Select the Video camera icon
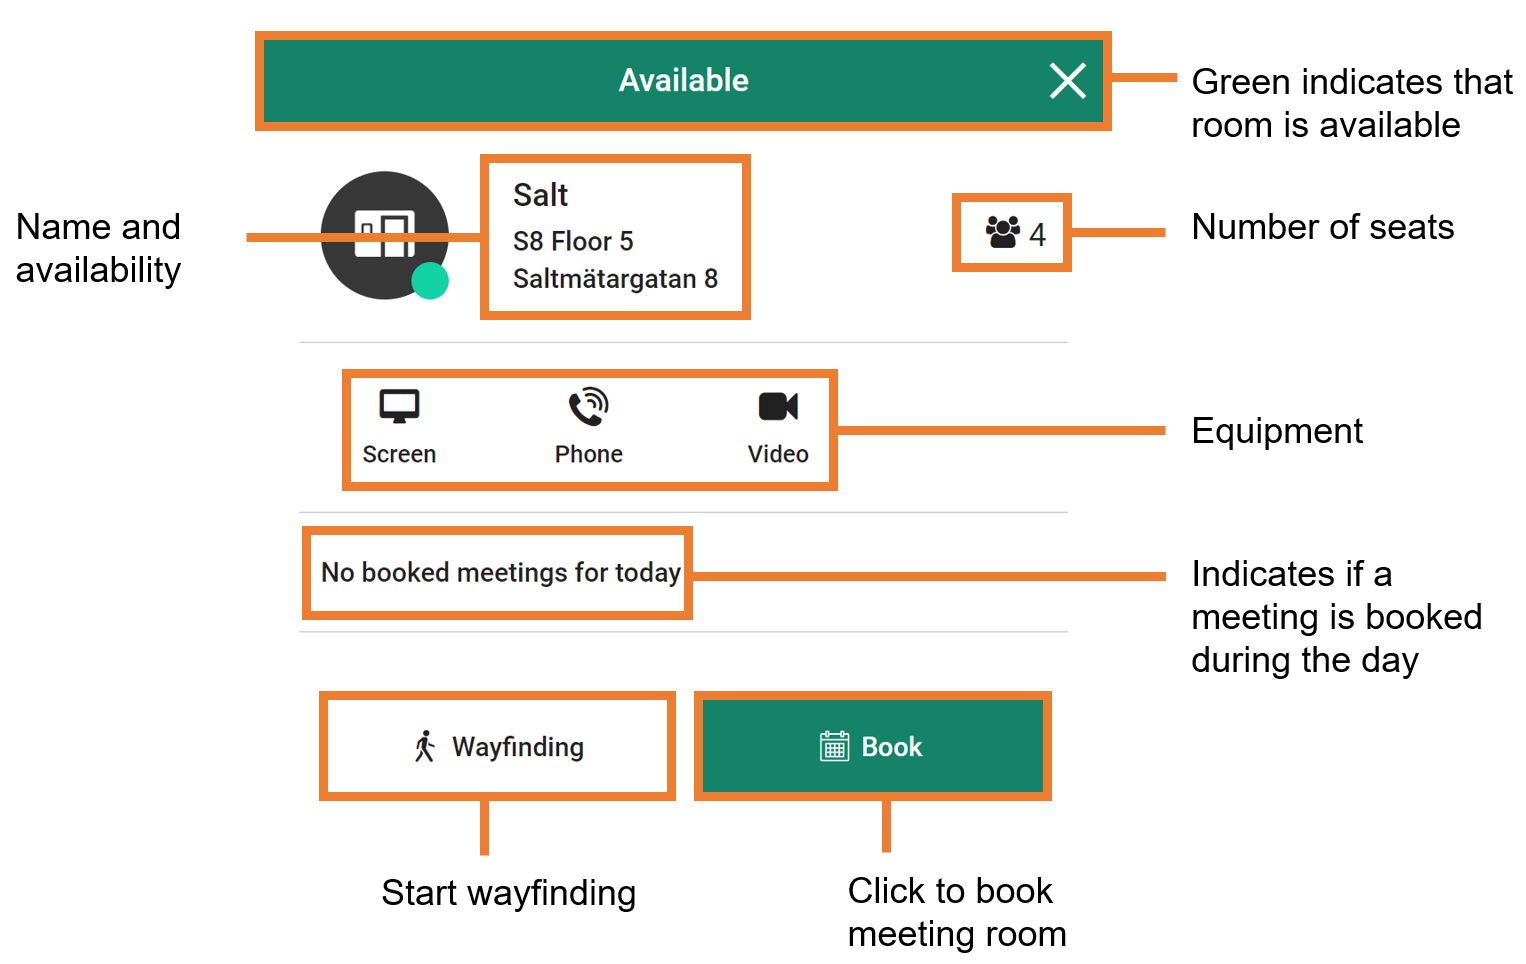 point(778,406)
